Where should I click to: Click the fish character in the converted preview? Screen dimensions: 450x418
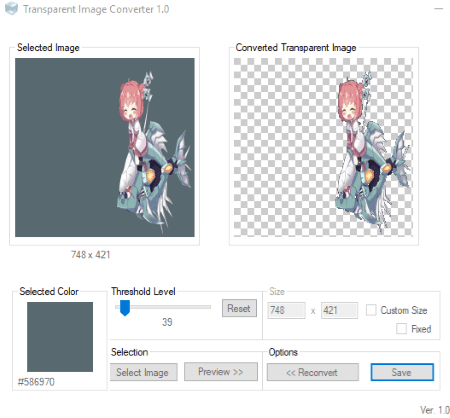(371, 180)
